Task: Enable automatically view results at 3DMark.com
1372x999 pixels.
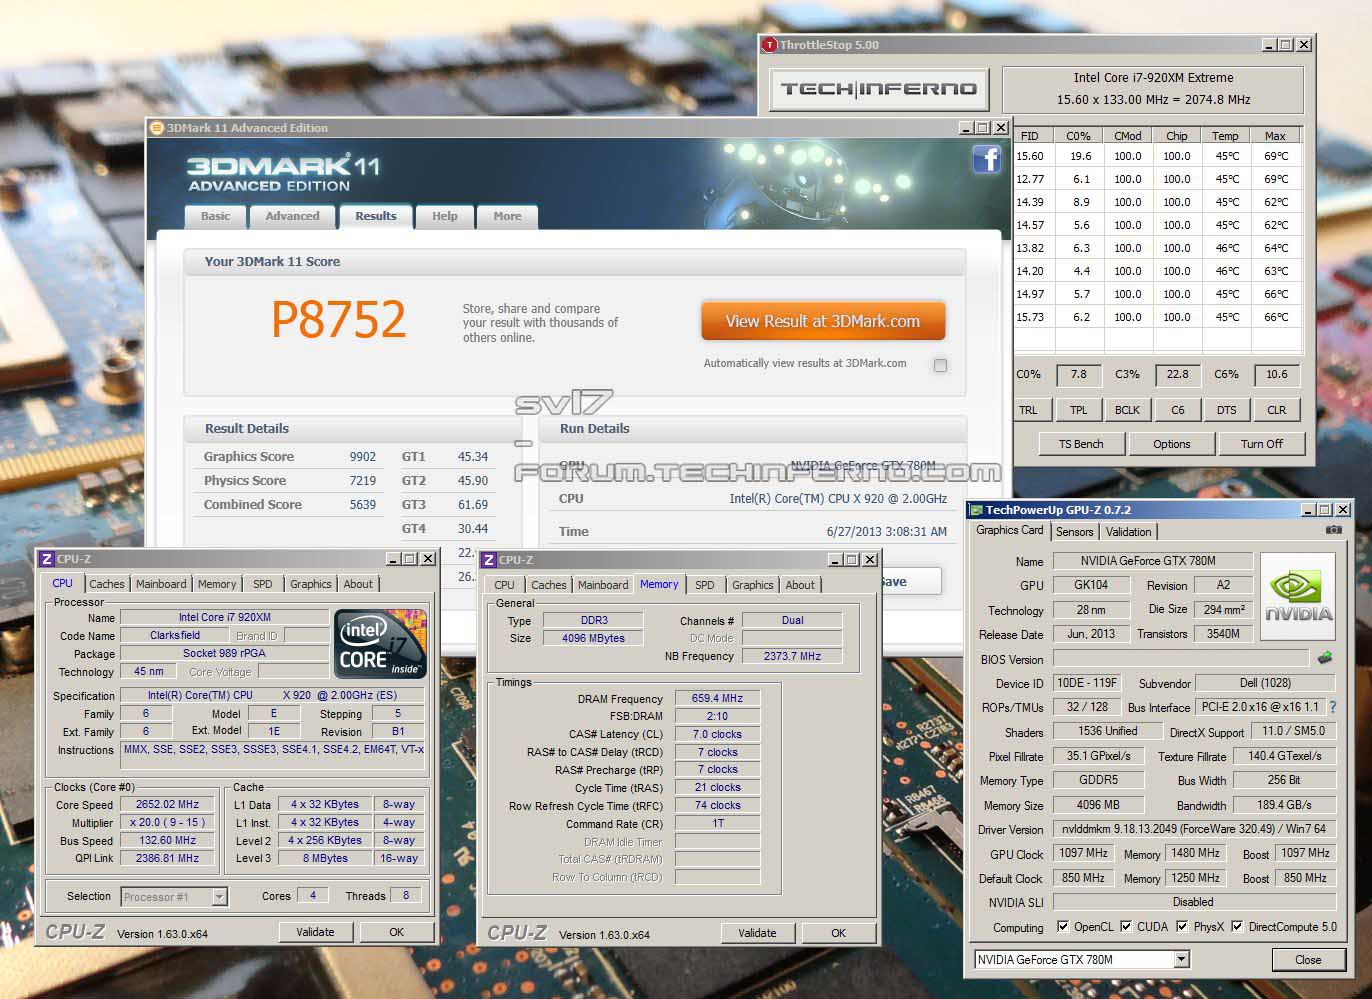Action: pos(940,365)
